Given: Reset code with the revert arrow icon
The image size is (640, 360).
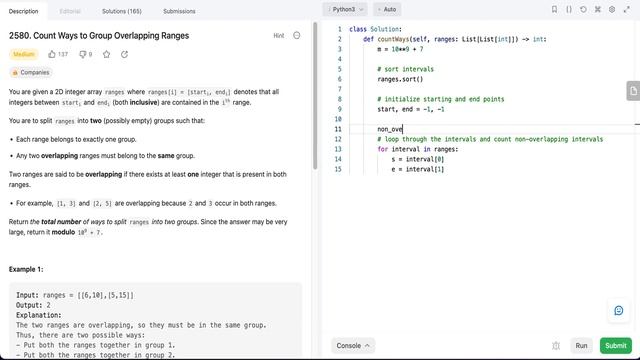Looking at the screenshot, I should coord(583,9).
